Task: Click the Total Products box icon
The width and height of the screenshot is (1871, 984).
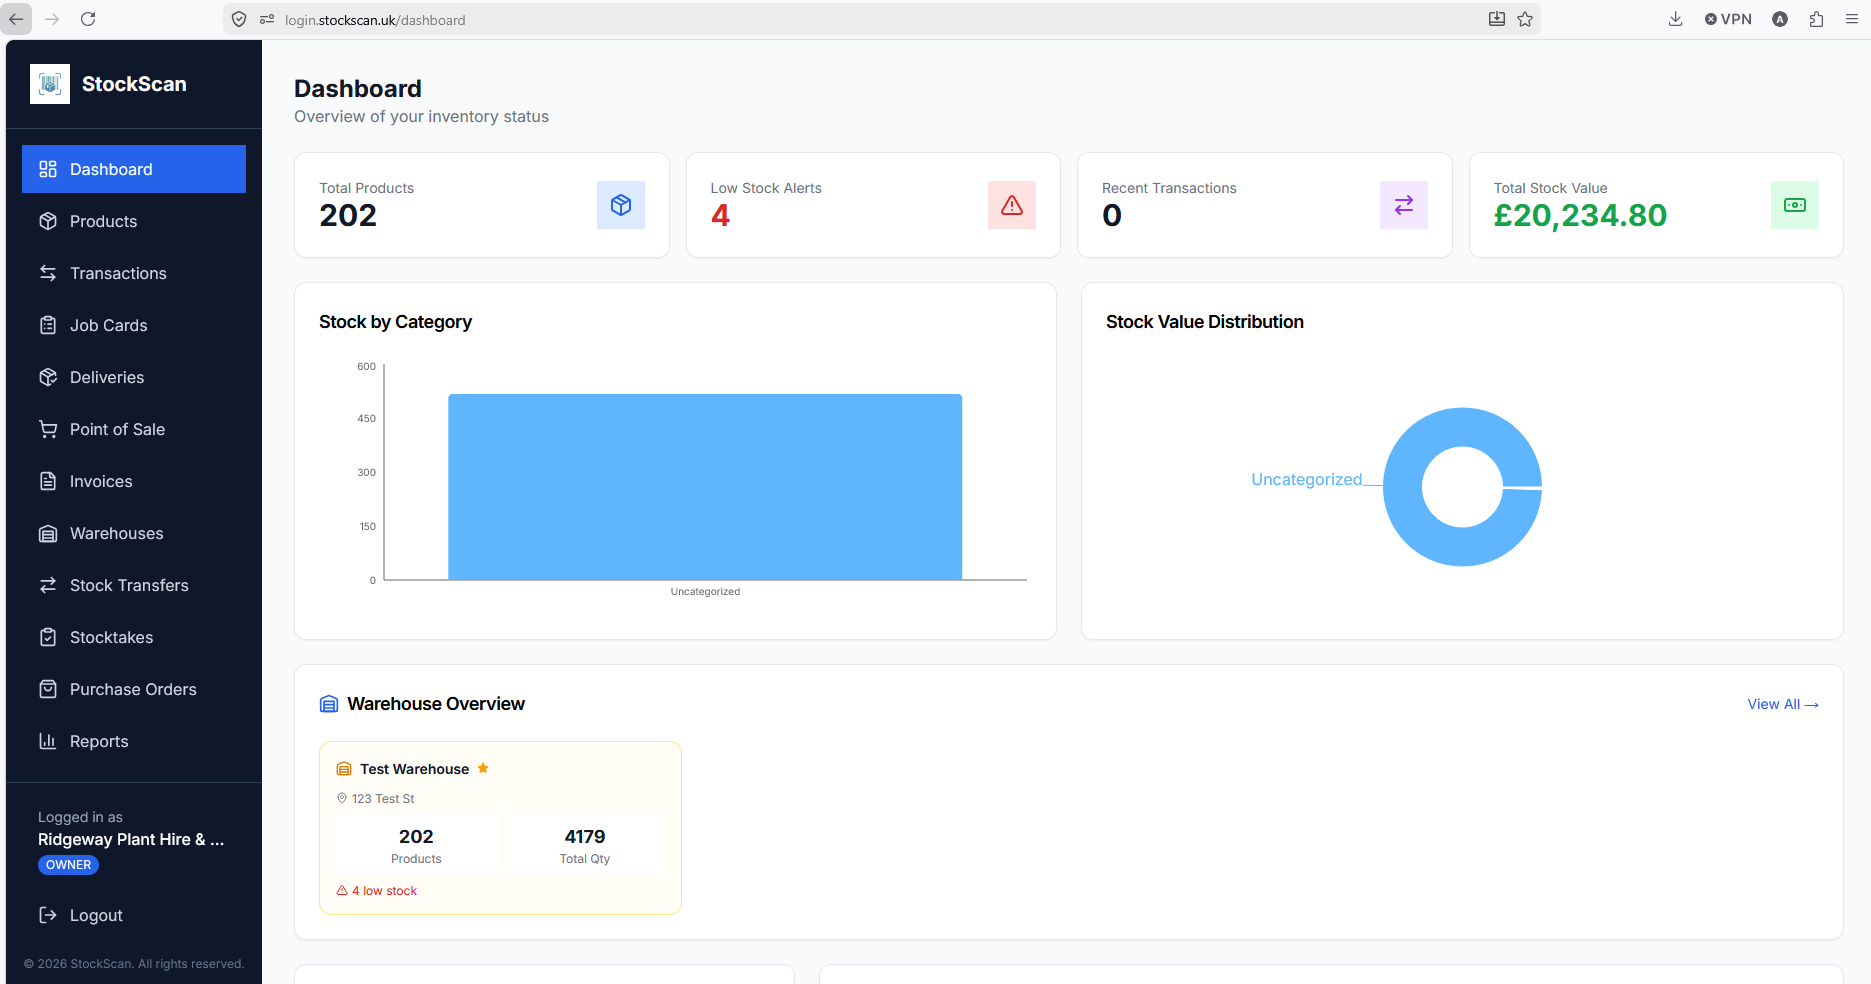Action: click(x=621, y=205)
